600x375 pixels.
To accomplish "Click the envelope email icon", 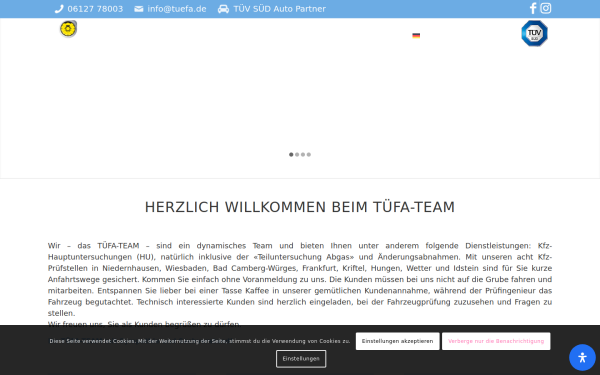I will click(139, 9).
